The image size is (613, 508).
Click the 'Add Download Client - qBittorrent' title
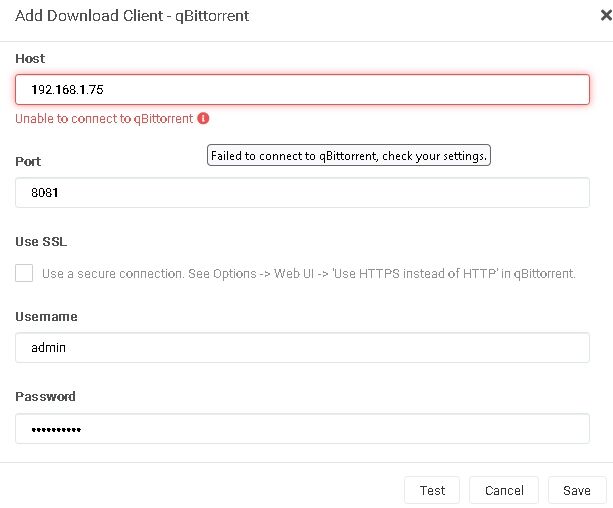(132, 16)
